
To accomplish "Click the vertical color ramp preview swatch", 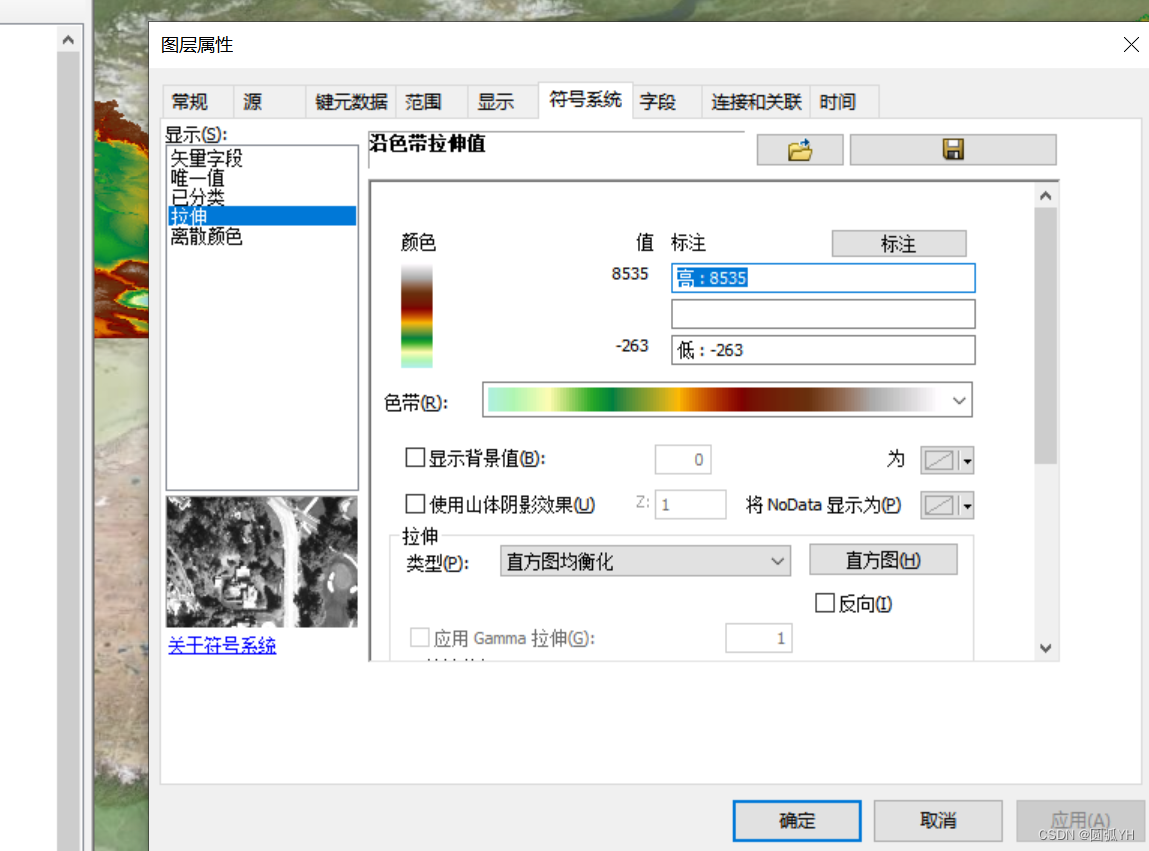I will (x=416, y=316).
